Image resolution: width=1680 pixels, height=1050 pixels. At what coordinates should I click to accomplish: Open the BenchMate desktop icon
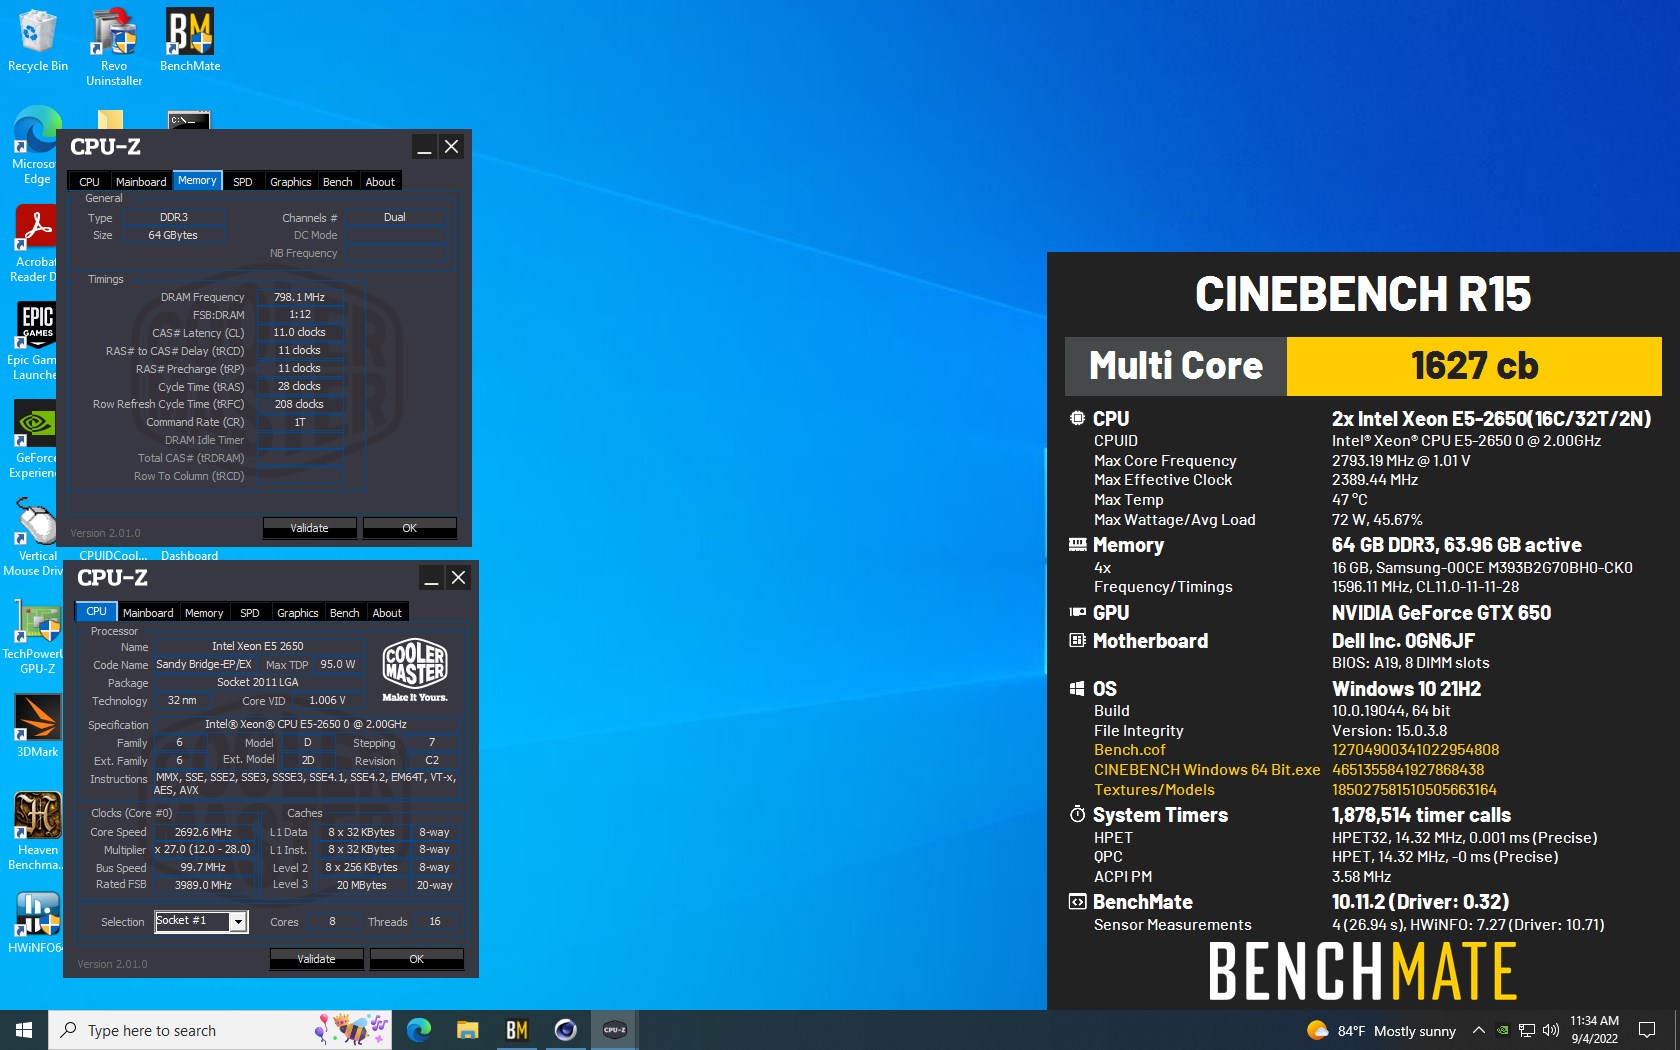(190, 40)
